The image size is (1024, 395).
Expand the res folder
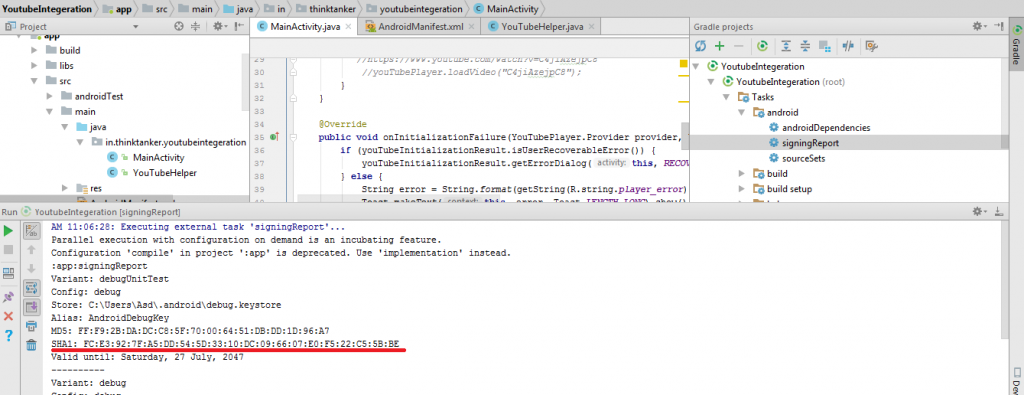coord(65,188)
